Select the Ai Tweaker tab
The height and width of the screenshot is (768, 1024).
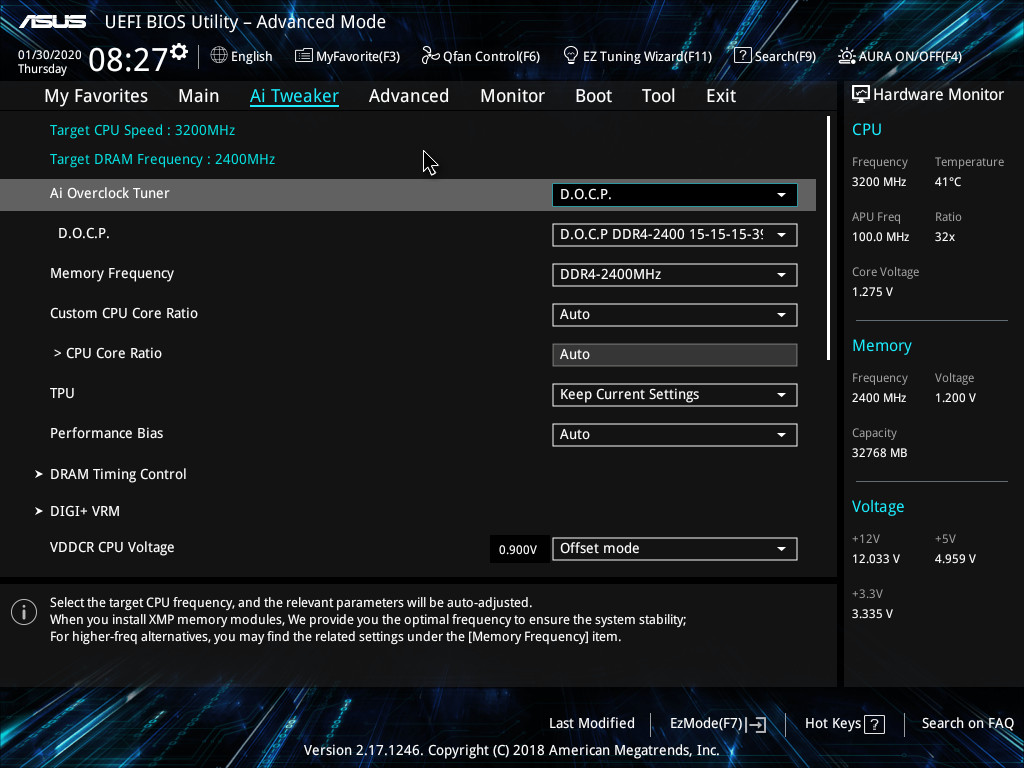click(294, 96)
